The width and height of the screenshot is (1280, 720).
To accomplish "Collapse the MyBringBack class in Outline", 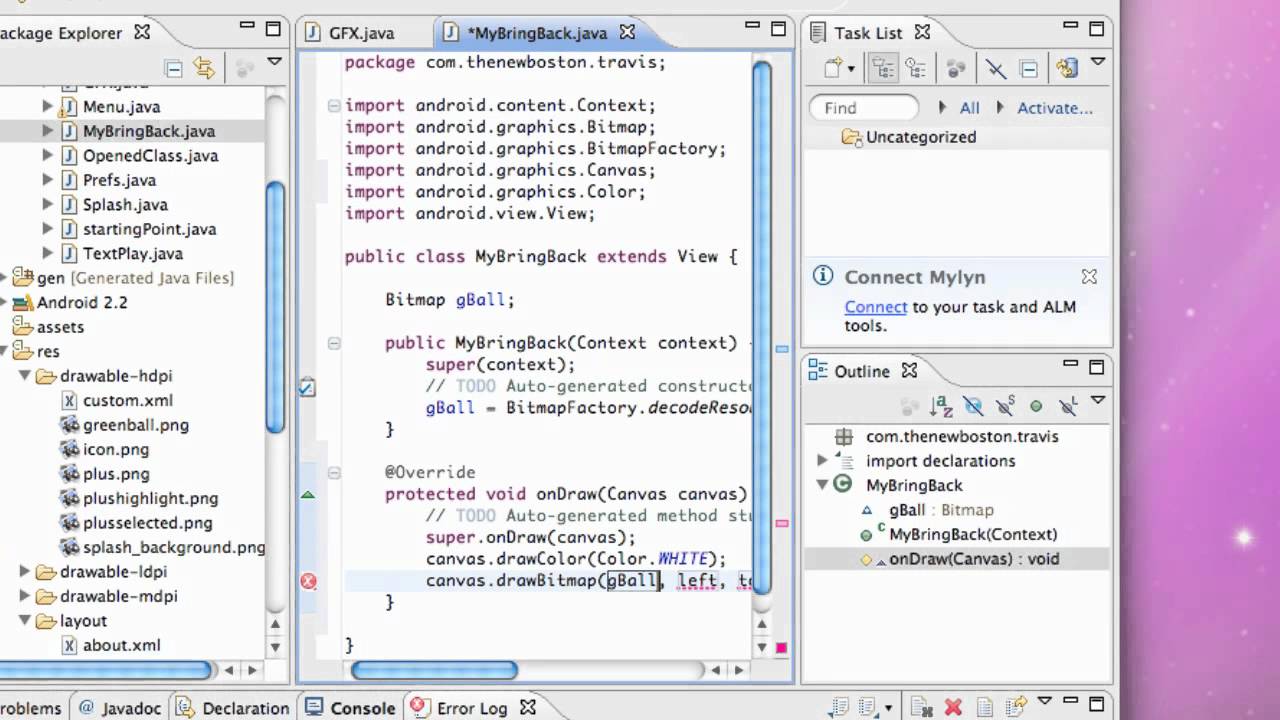I will point(823,485).
